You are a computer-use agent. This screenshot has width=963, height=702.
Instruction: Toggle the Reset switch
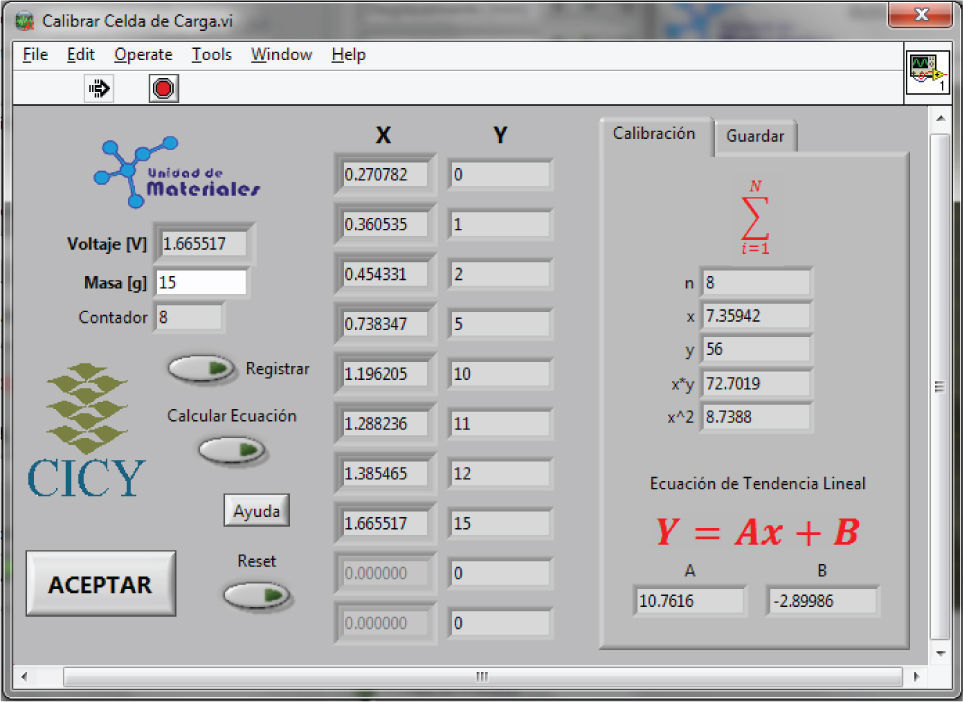click(256, 596)
